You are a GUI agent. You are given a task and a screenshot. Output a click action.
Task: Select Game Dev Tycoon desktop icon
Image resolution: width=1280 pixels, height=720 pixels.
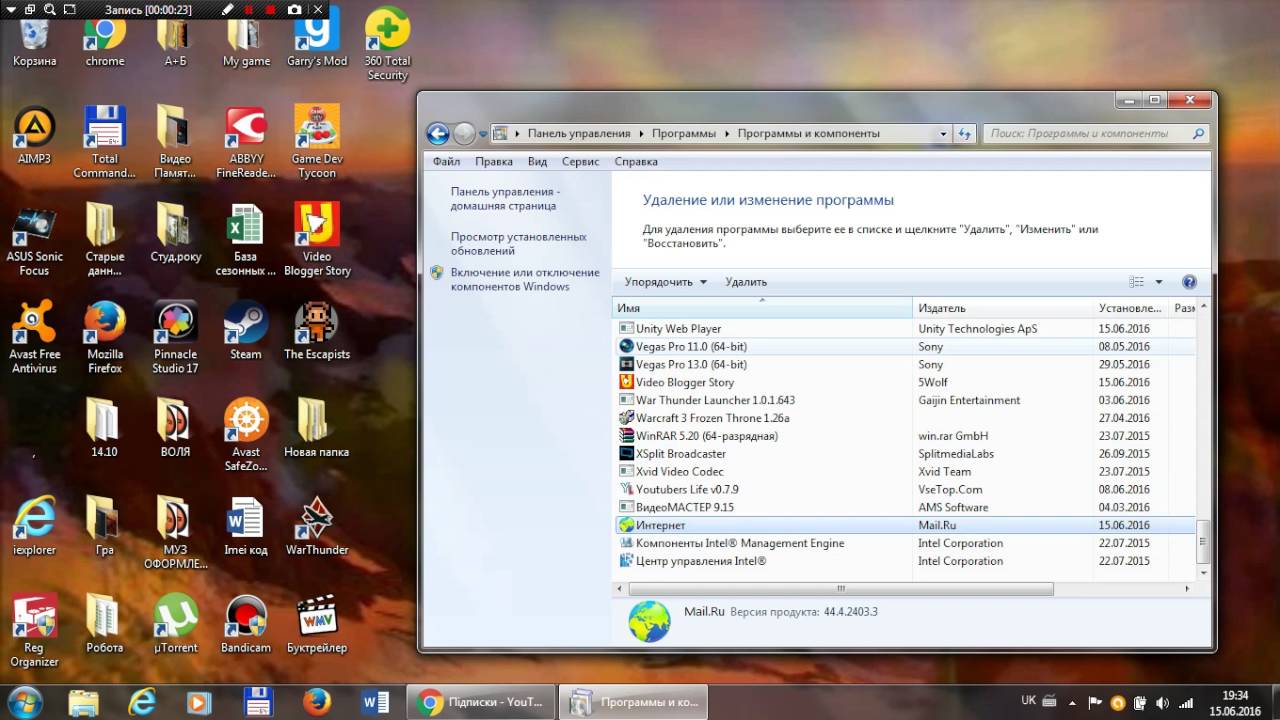[x=317, y=142]
